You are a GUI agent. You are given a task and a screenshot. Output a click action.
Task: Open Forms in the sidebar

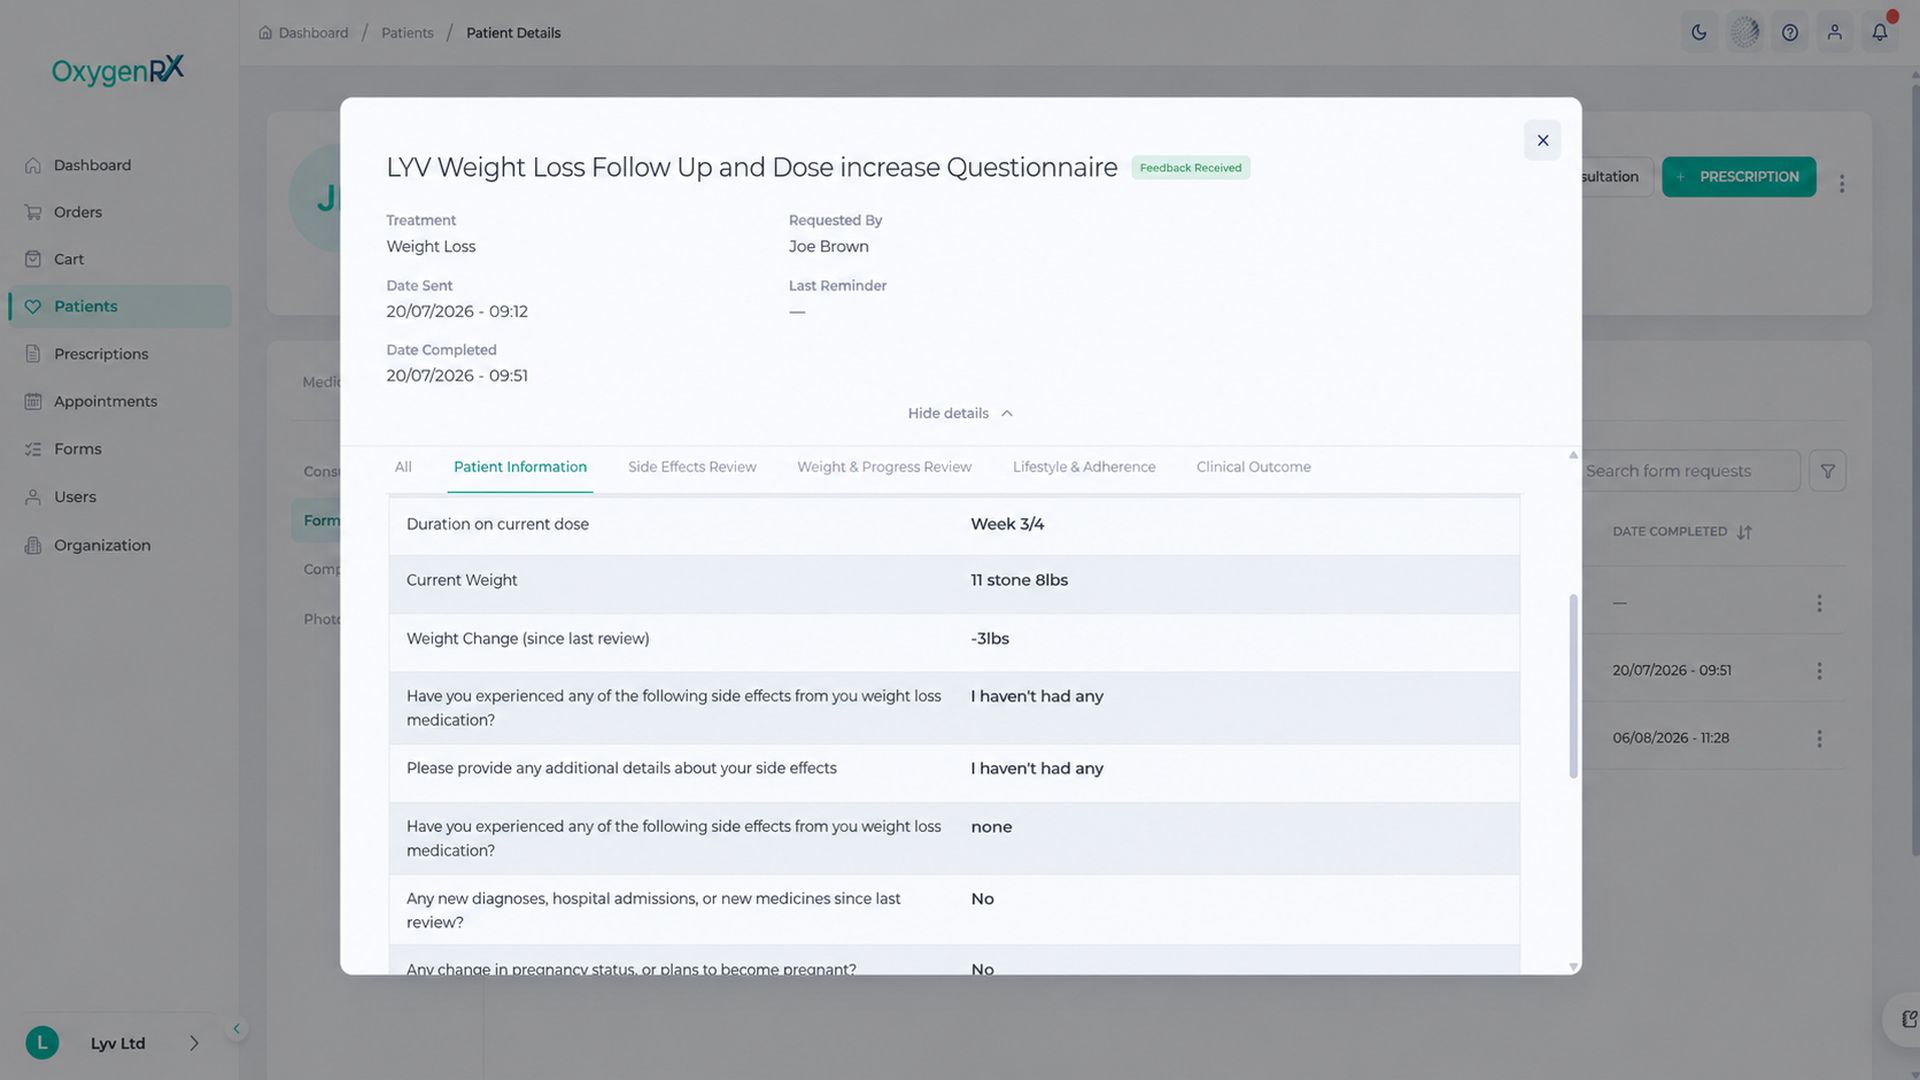point(78,449)
